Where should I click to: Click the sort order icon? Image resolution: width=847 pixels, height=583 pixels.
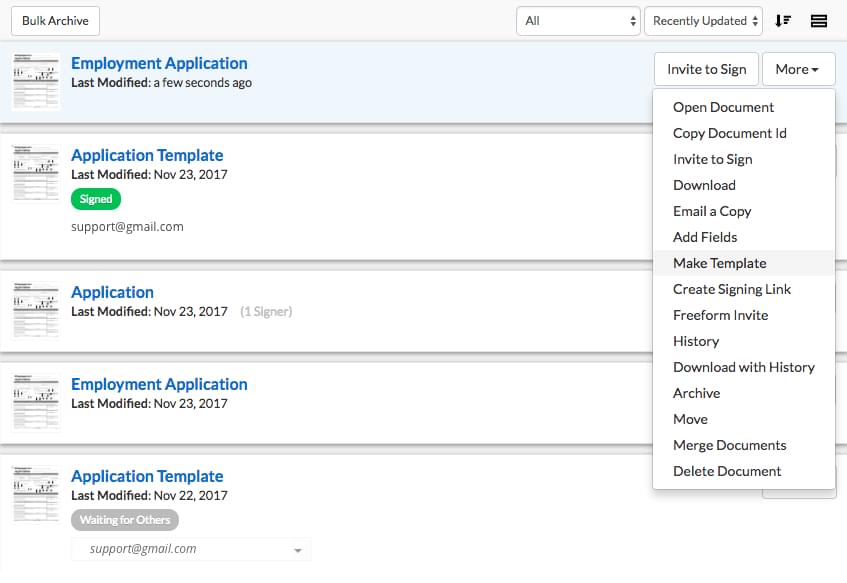(783, 21)
